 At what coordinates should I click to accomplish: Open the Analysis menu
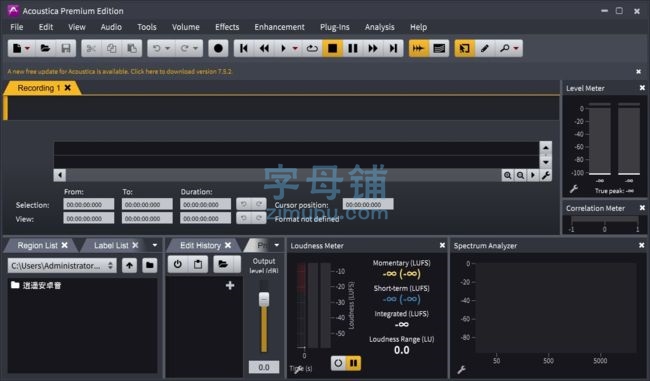(379, 27)
